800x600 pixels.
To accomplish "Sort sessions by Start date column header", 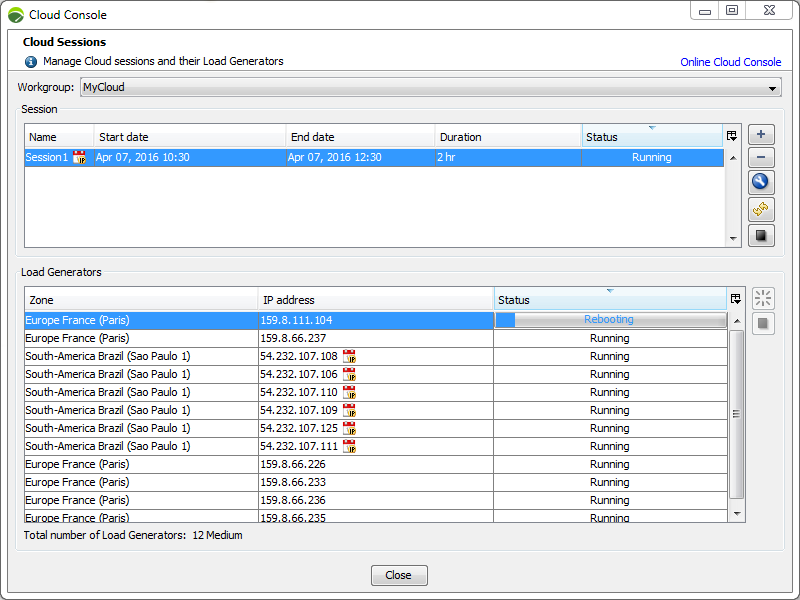I will pyautogui.click(x=190, y=137).
